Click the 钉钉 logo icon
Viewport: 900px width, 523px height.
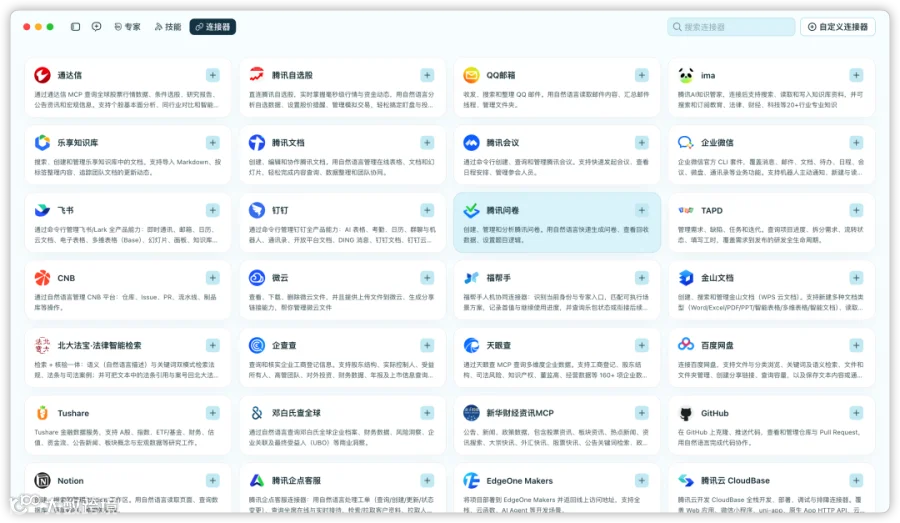point(257,210)
